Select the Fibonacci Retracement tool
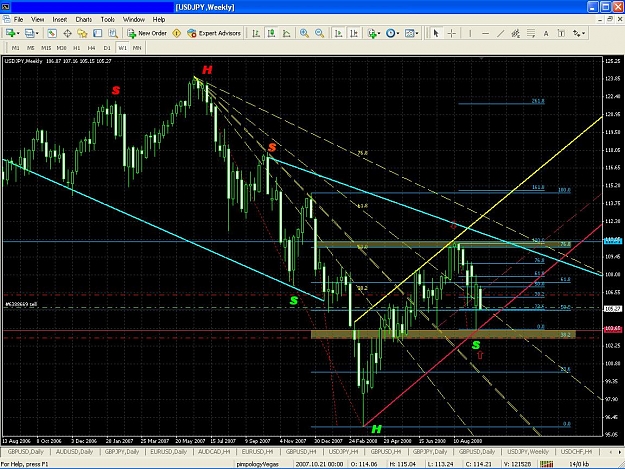This screenshot has height=469, width=625. point(531,33)
